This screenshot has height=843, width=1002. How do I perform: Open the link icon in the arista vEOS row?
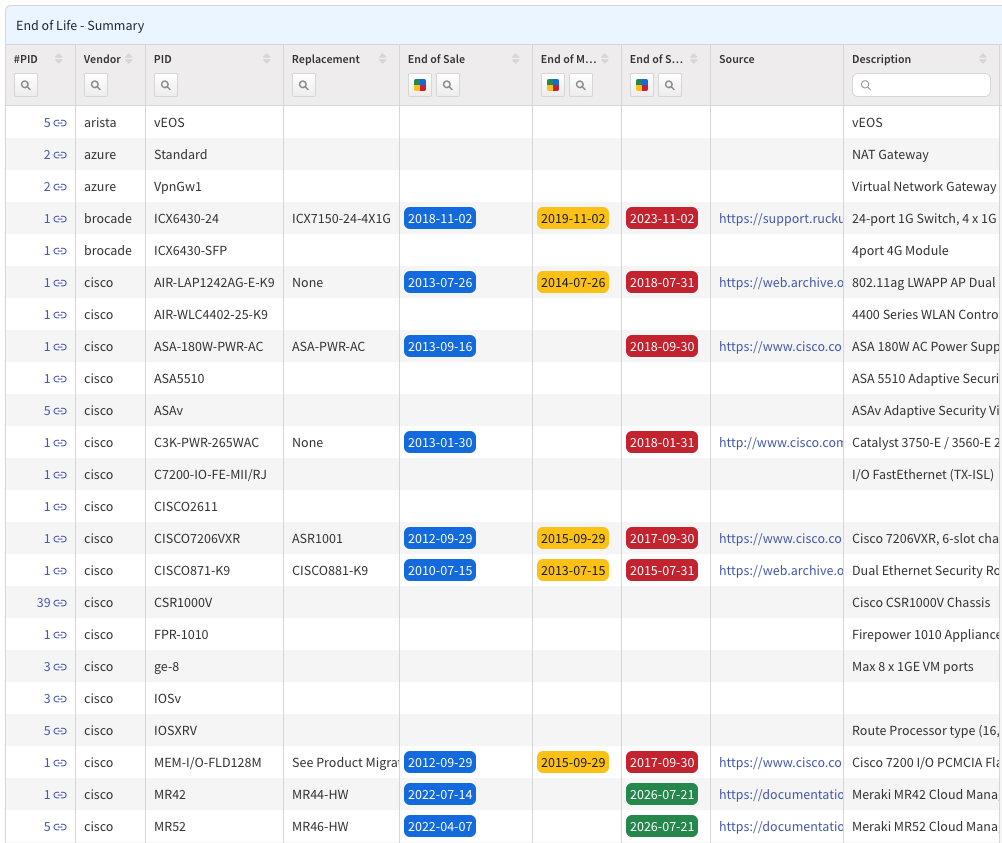point(60,123)
